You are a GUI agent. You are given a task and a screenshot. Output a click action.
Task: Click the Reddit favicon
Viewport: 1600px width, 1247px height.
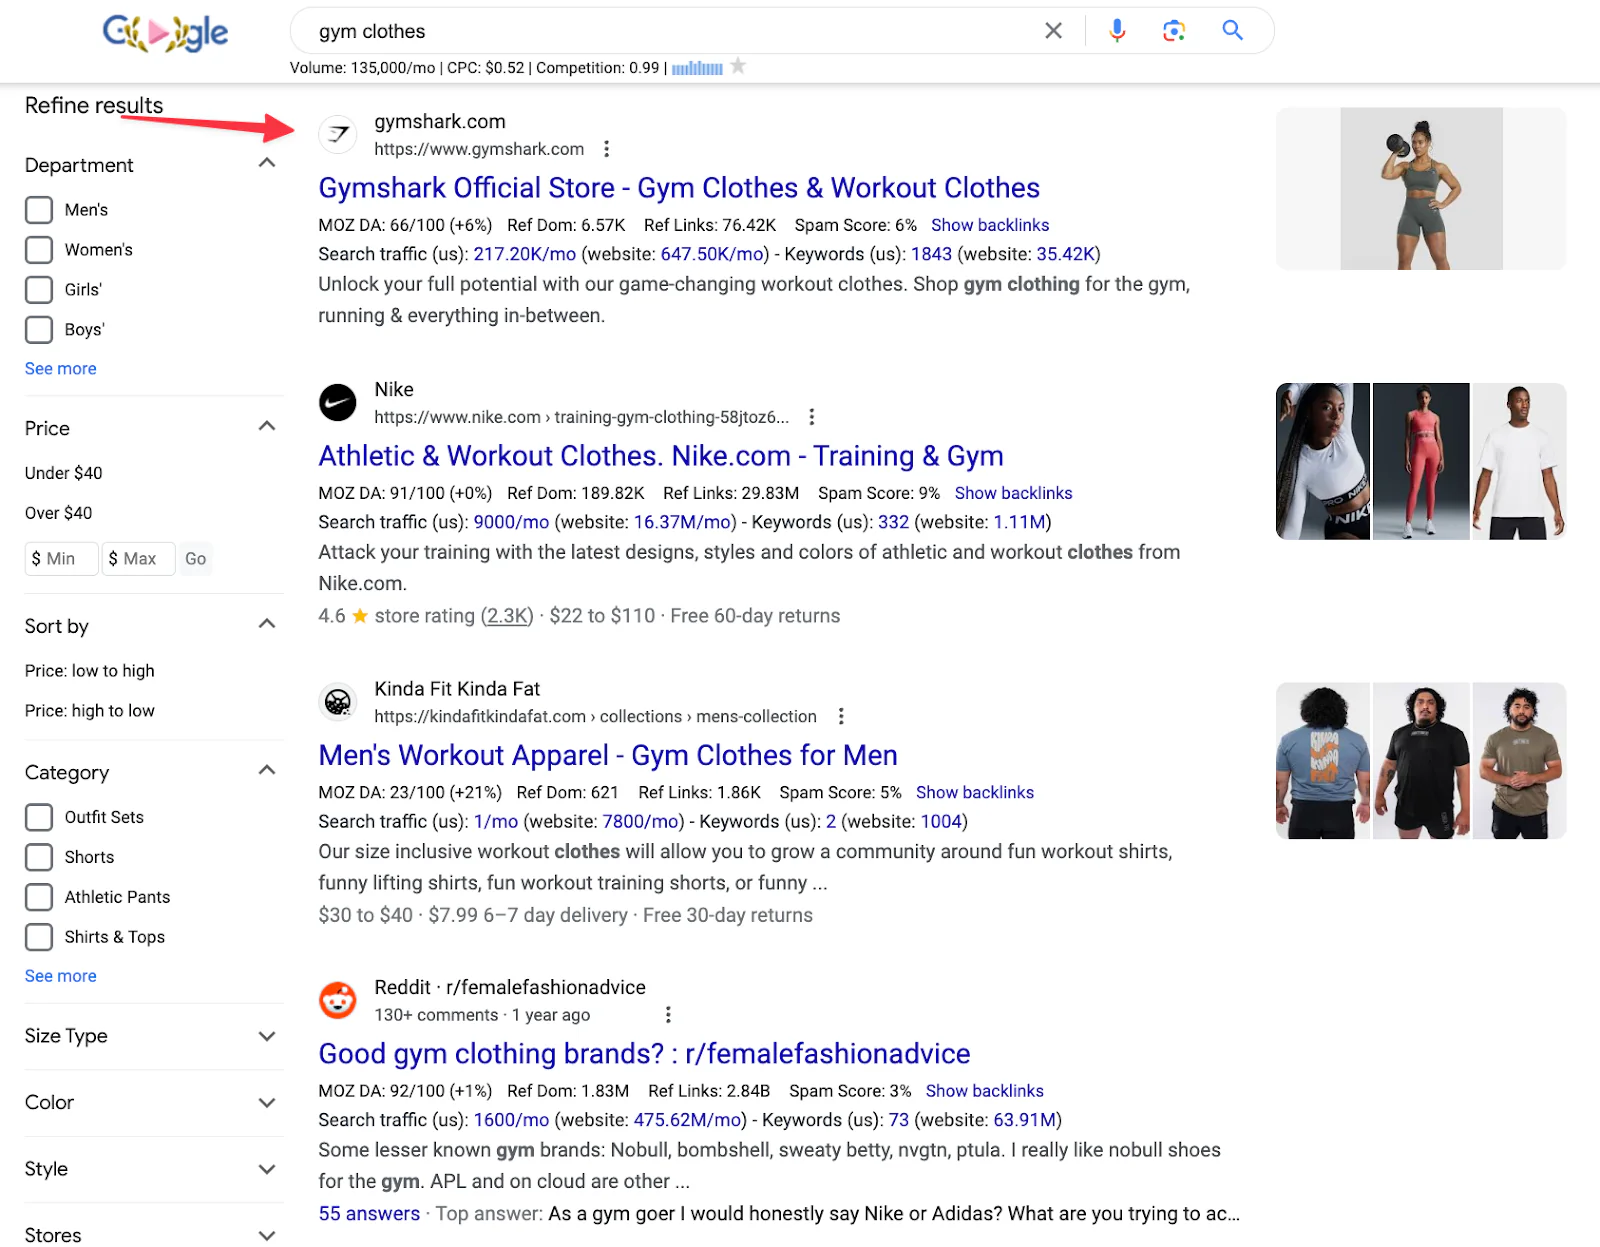(337, 1000)
